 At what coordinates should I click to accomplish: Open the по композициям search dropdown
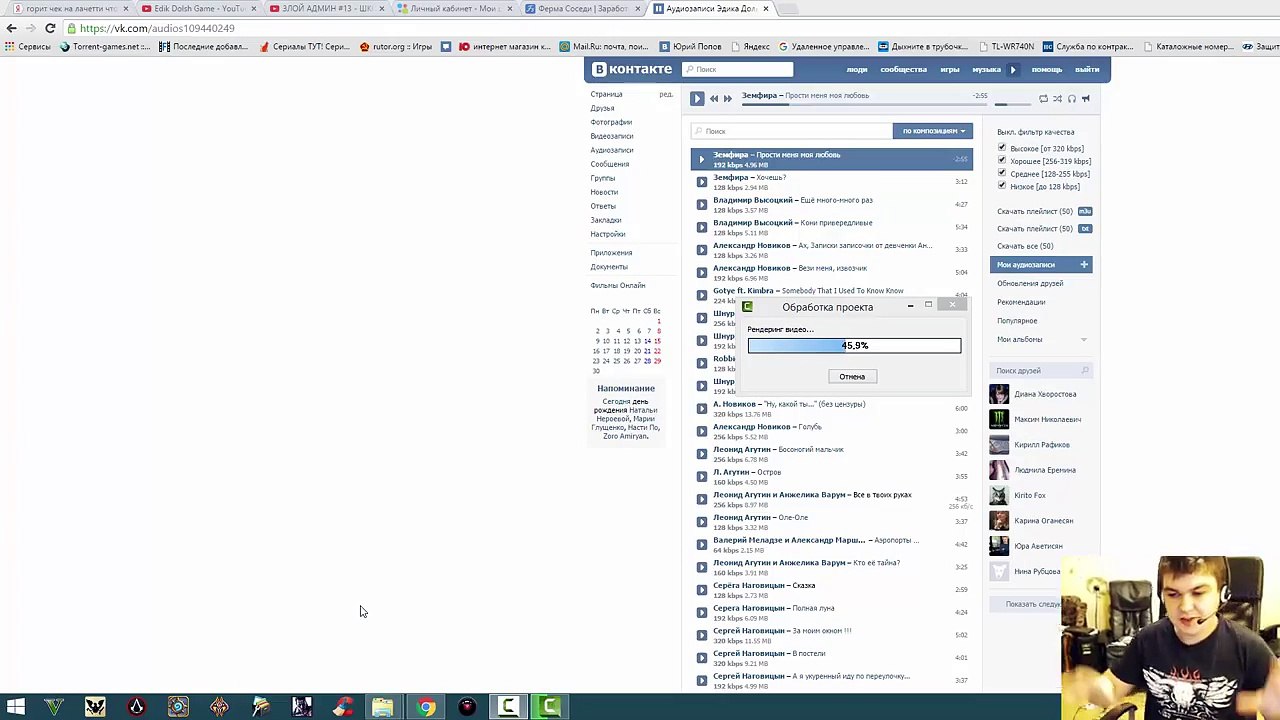pyautogui.click(x=933, y=131)
